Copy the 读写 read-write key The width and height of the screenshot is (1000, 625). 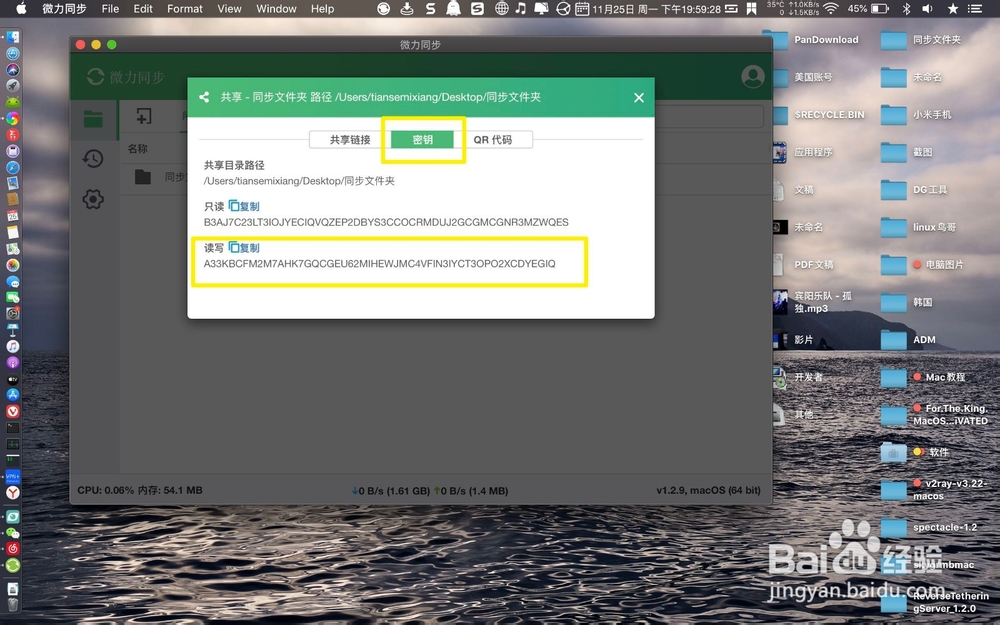coord(244,247)
